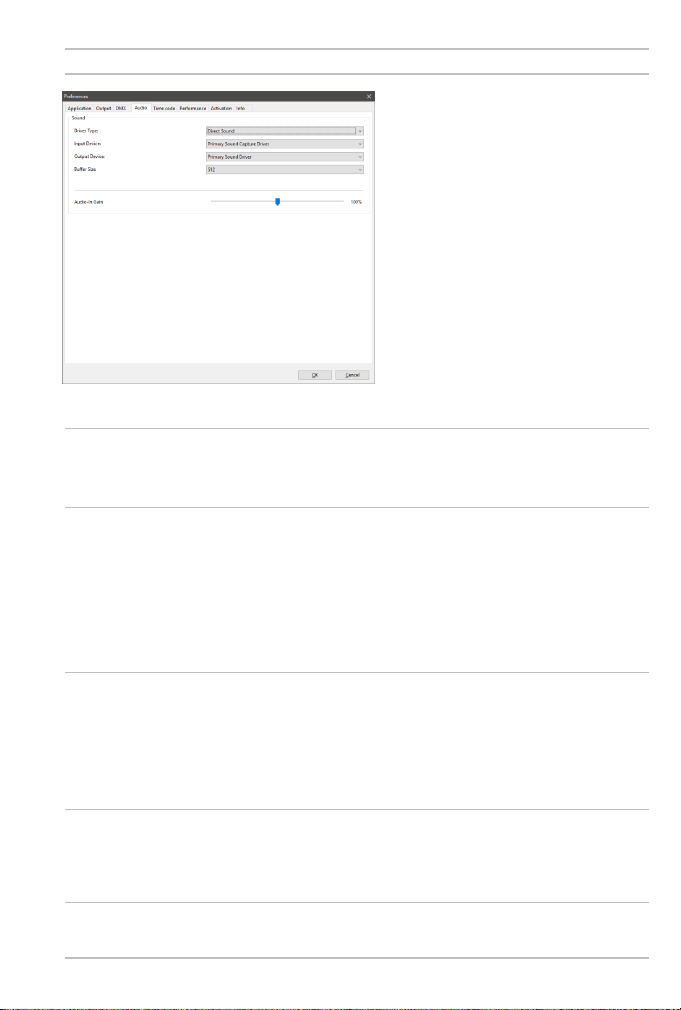Select the Audio tab
681x1010 pixels.
point(140,108)
